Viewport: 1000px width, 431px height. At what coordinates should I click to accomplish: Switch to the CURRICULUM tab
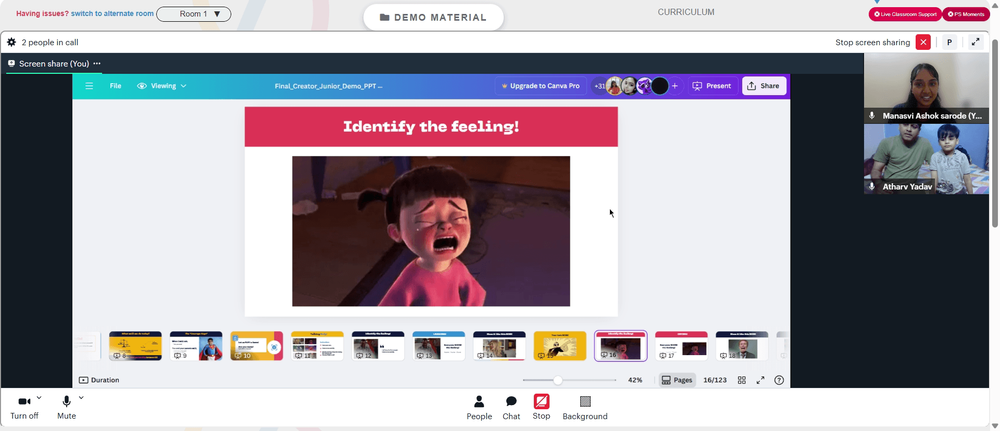686,12
